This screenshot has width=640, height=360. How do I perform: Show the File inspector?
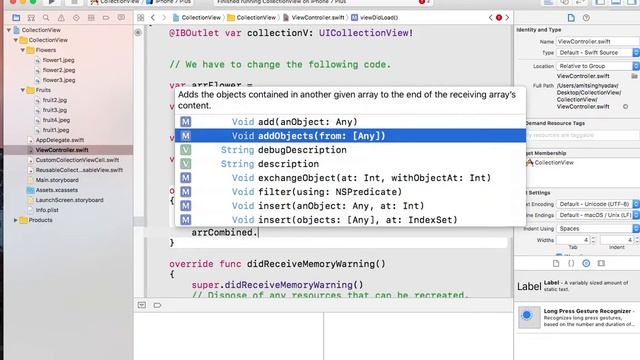pyautogui.click(x=571, y=18)
